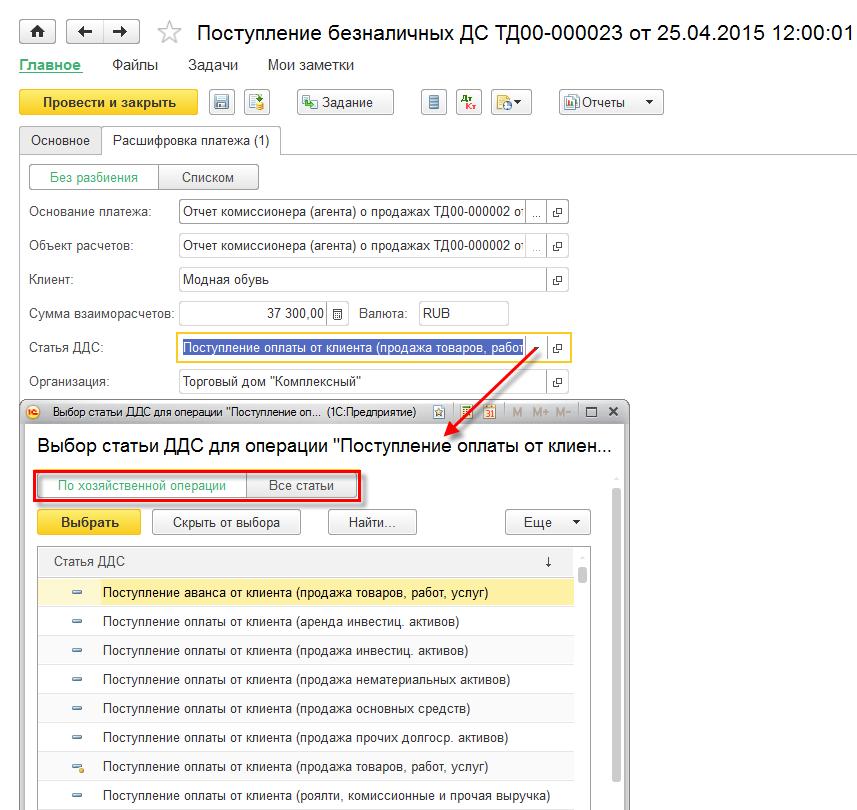Switch to the Основное tab

pos(60,140)
